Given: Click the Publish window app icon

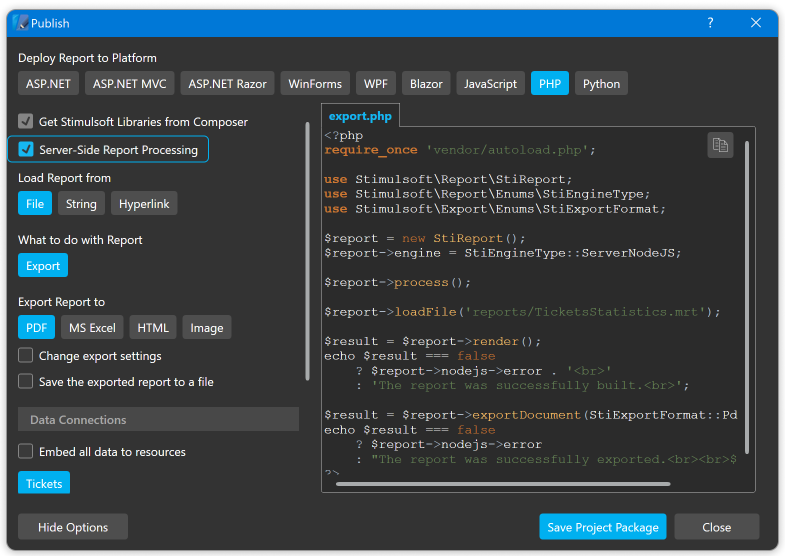Looking at the screenshot, I should [21, 23].
